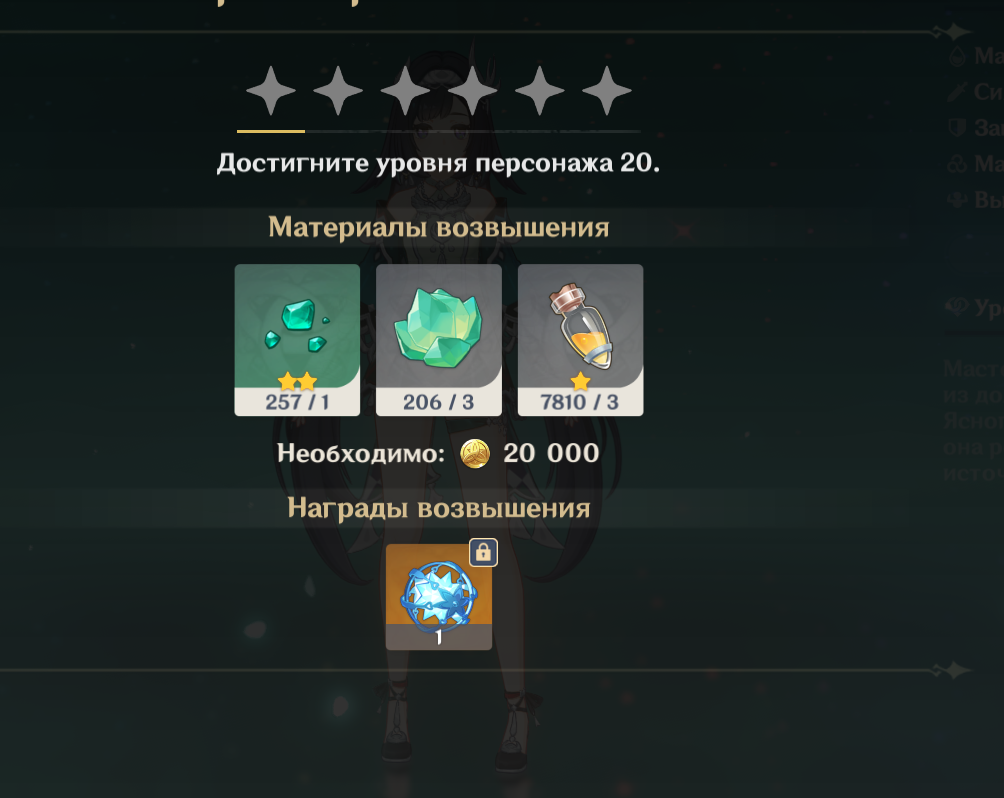1004x798 pixels.
Task: Click the gold Mora coin icon
Action: (475, 454)
